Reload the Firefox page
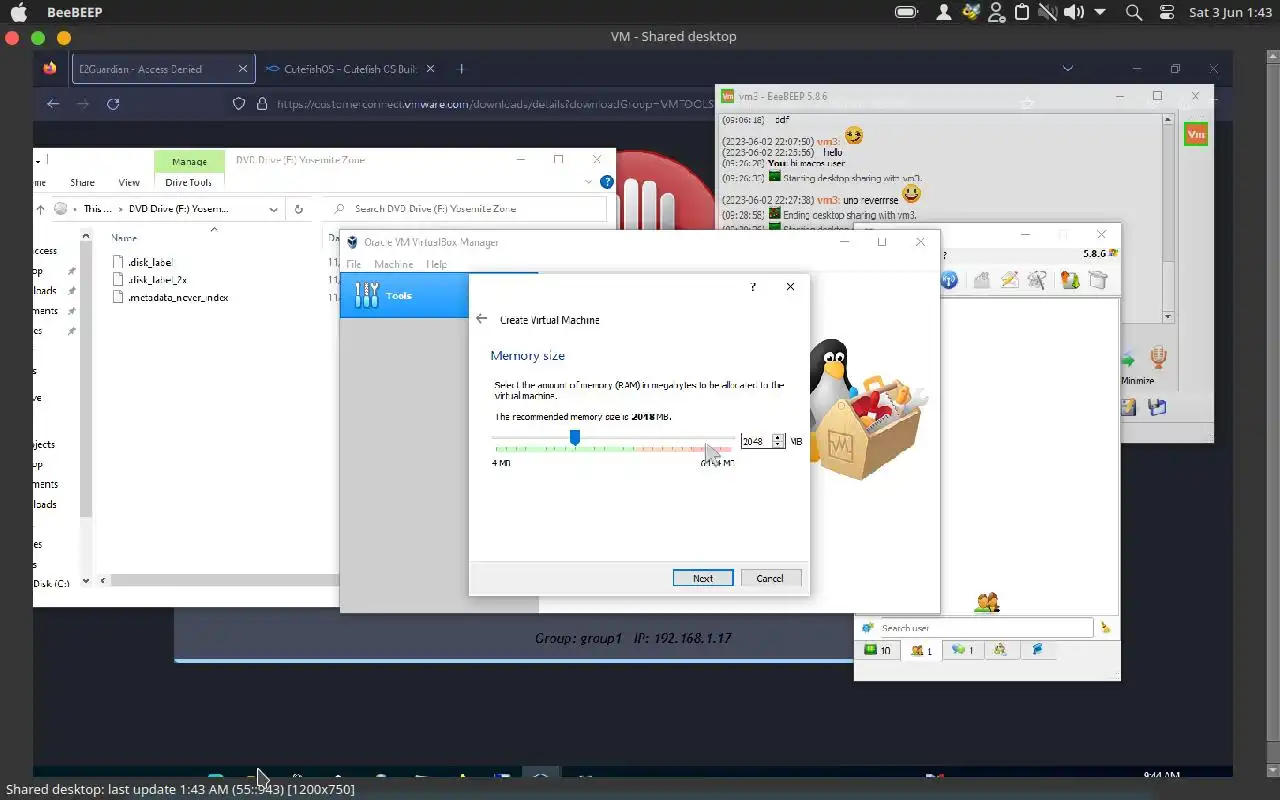This screenshot has height=800, width=1280. (113, 104)
